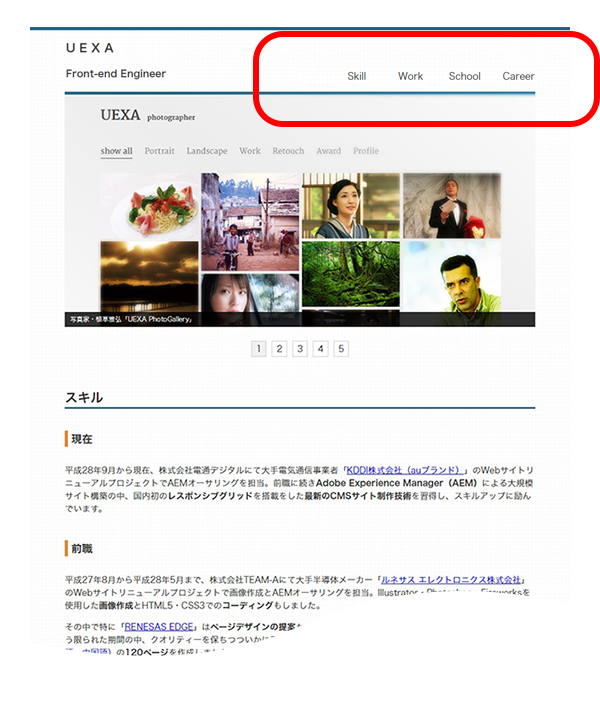
Task: Select slide page 1 button
Action: coord(259,349)
